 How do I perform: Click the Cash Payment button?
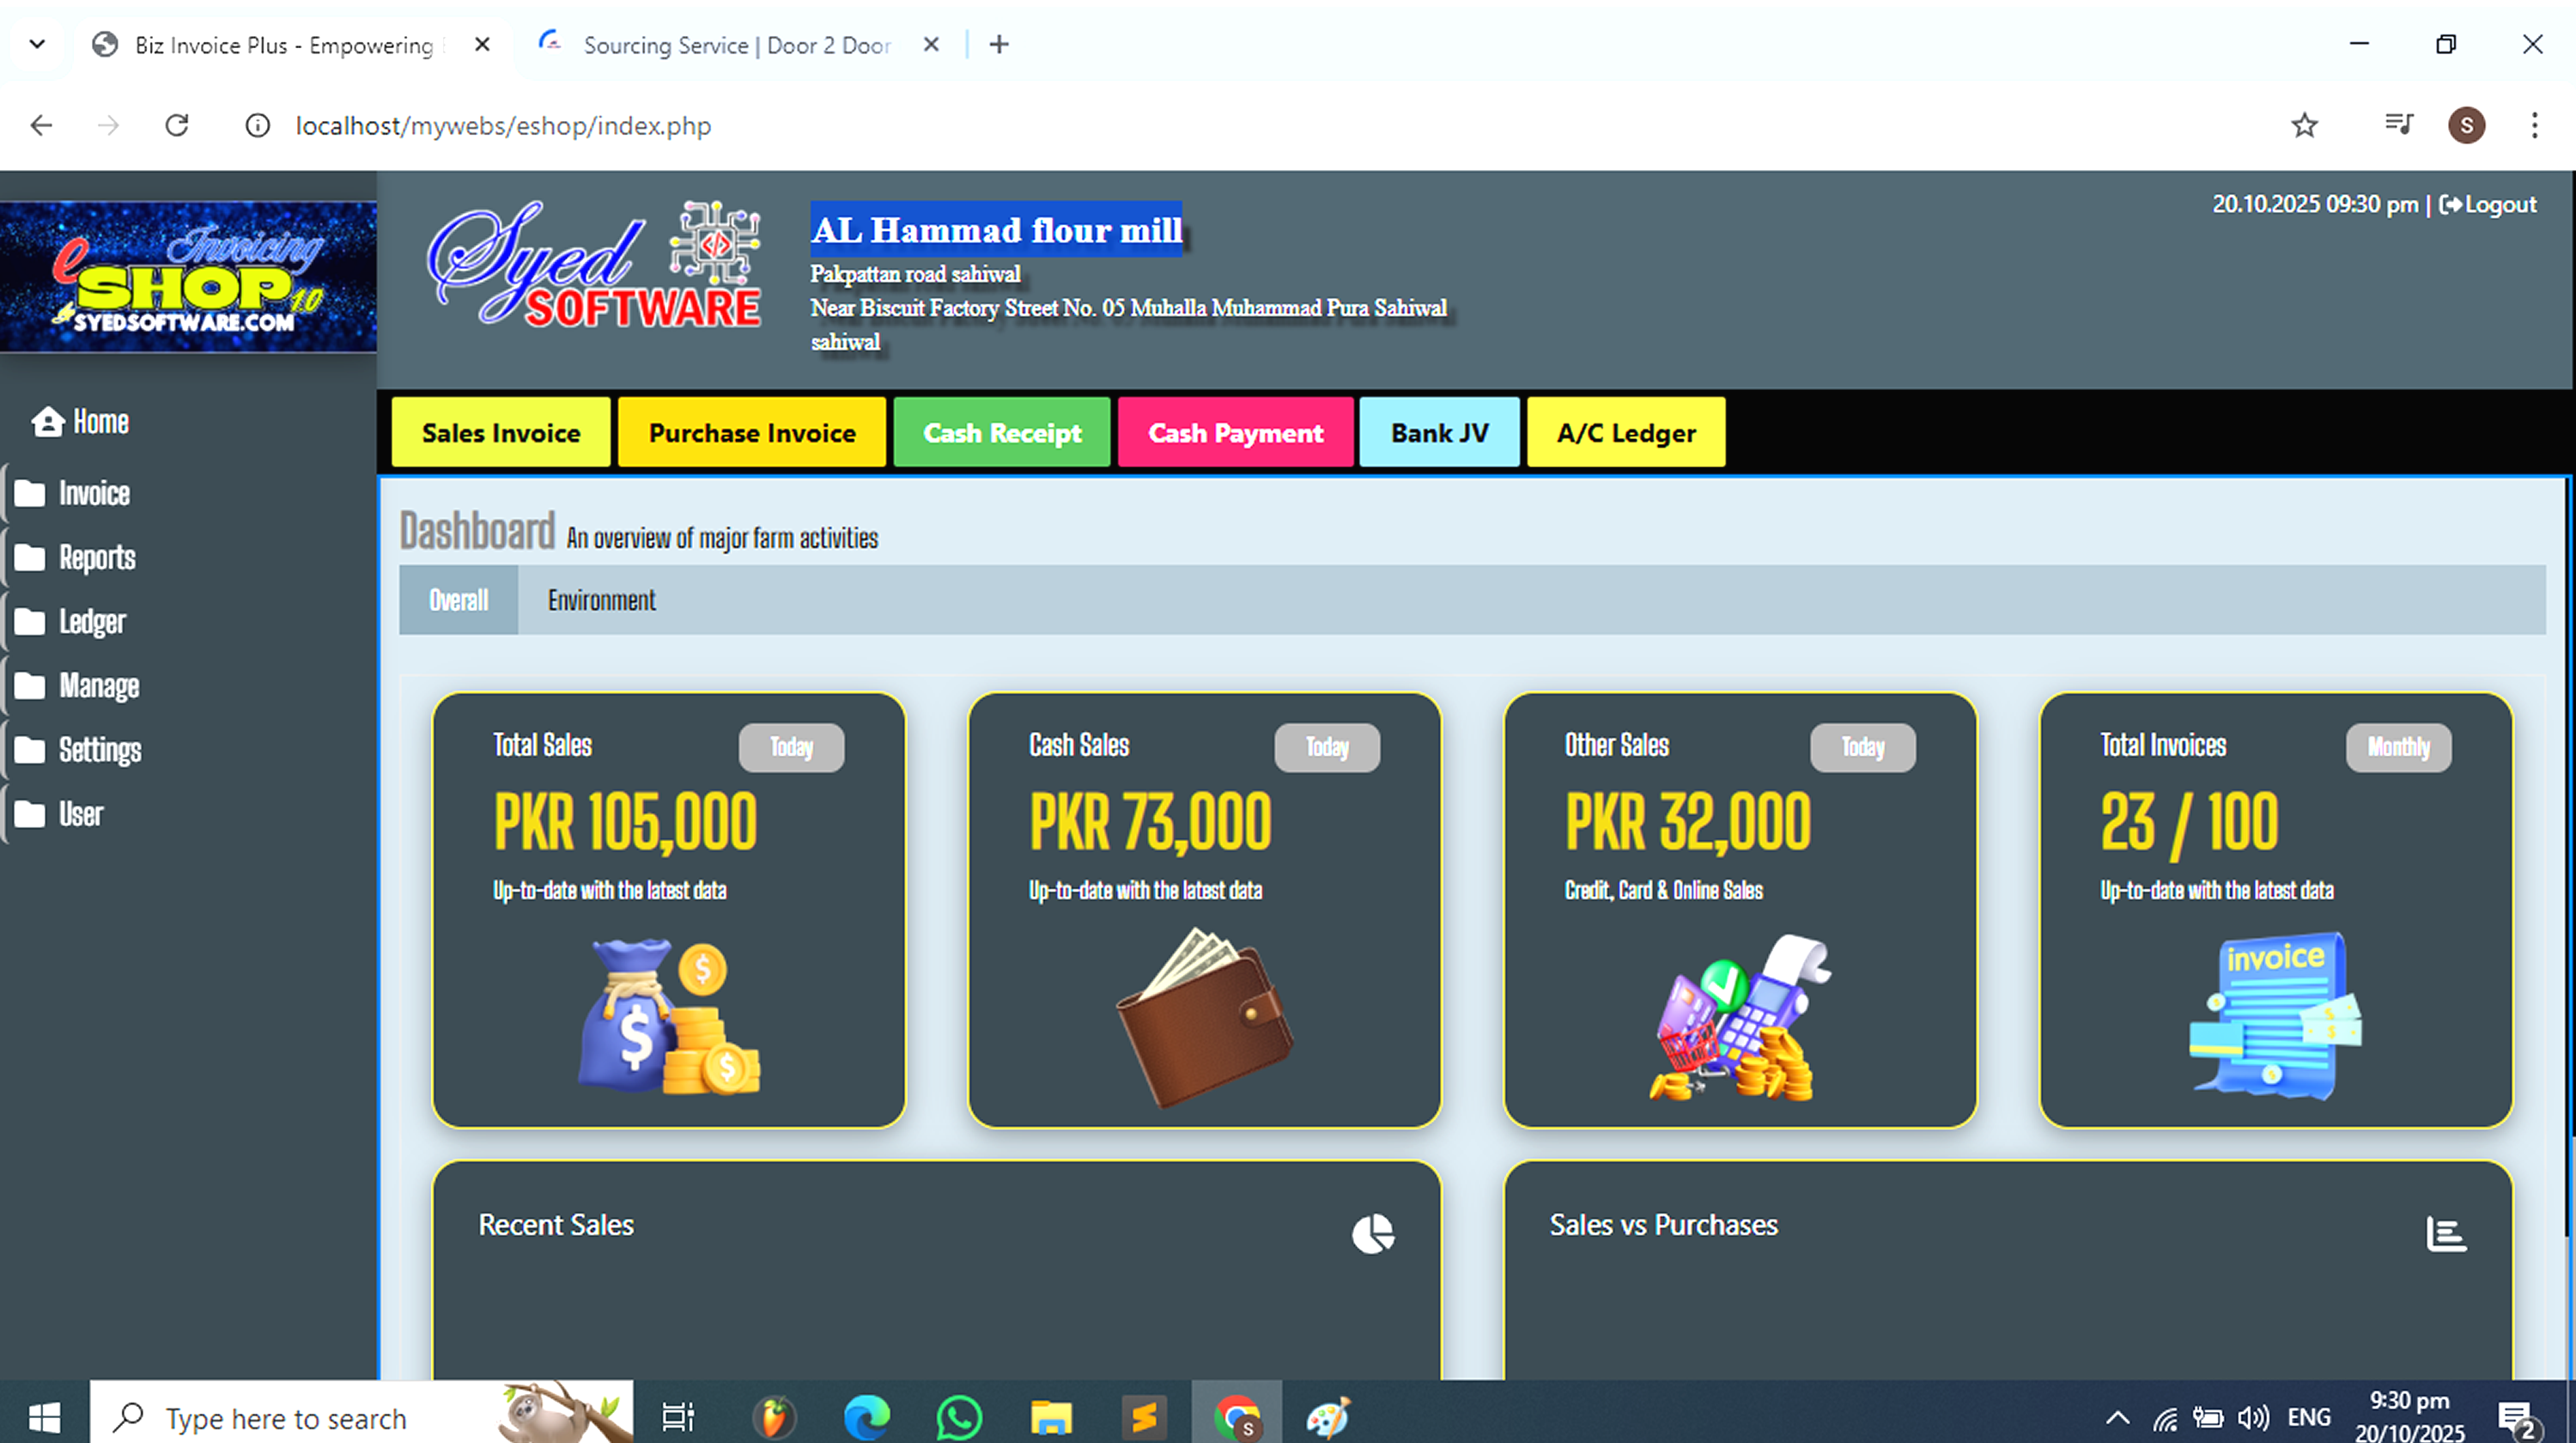coord(1235,432)
